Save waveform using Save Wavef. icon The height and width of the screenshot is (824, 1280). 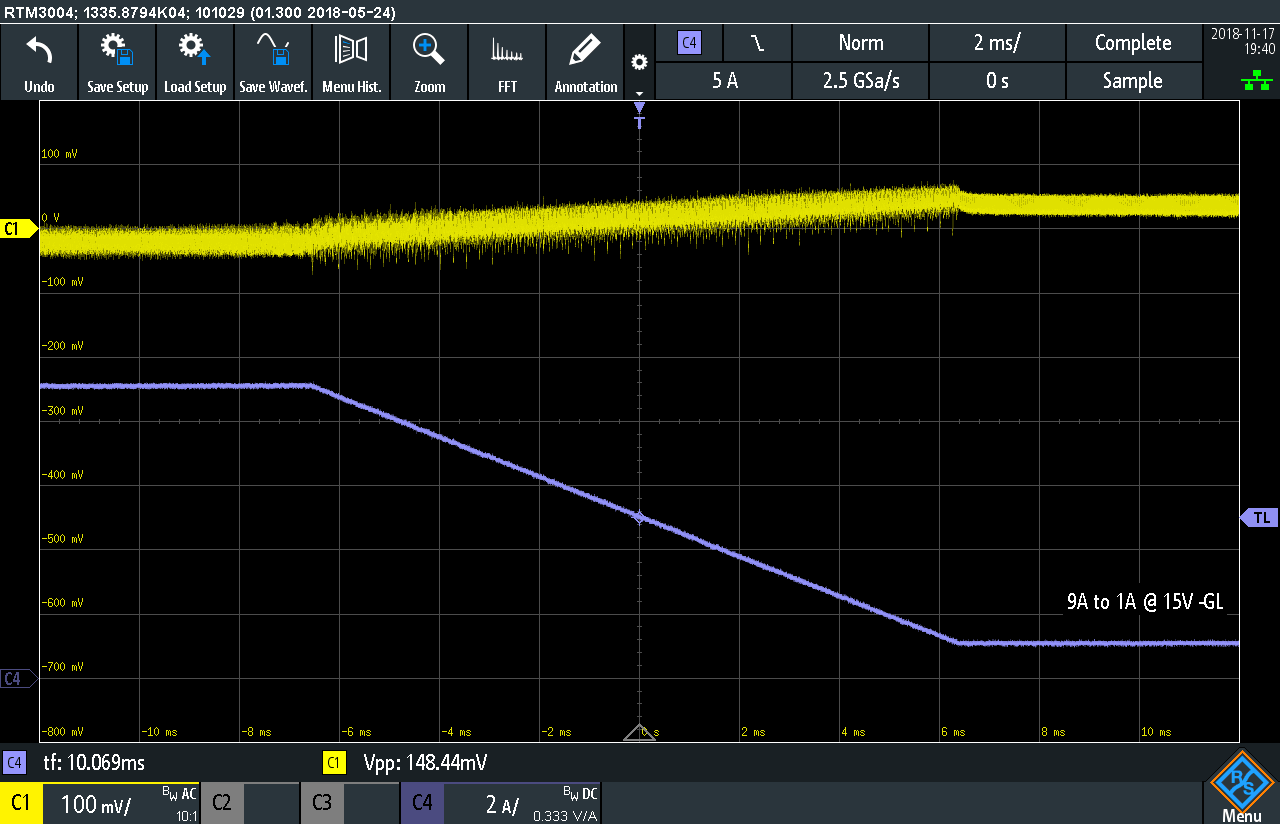coord(273,62)
